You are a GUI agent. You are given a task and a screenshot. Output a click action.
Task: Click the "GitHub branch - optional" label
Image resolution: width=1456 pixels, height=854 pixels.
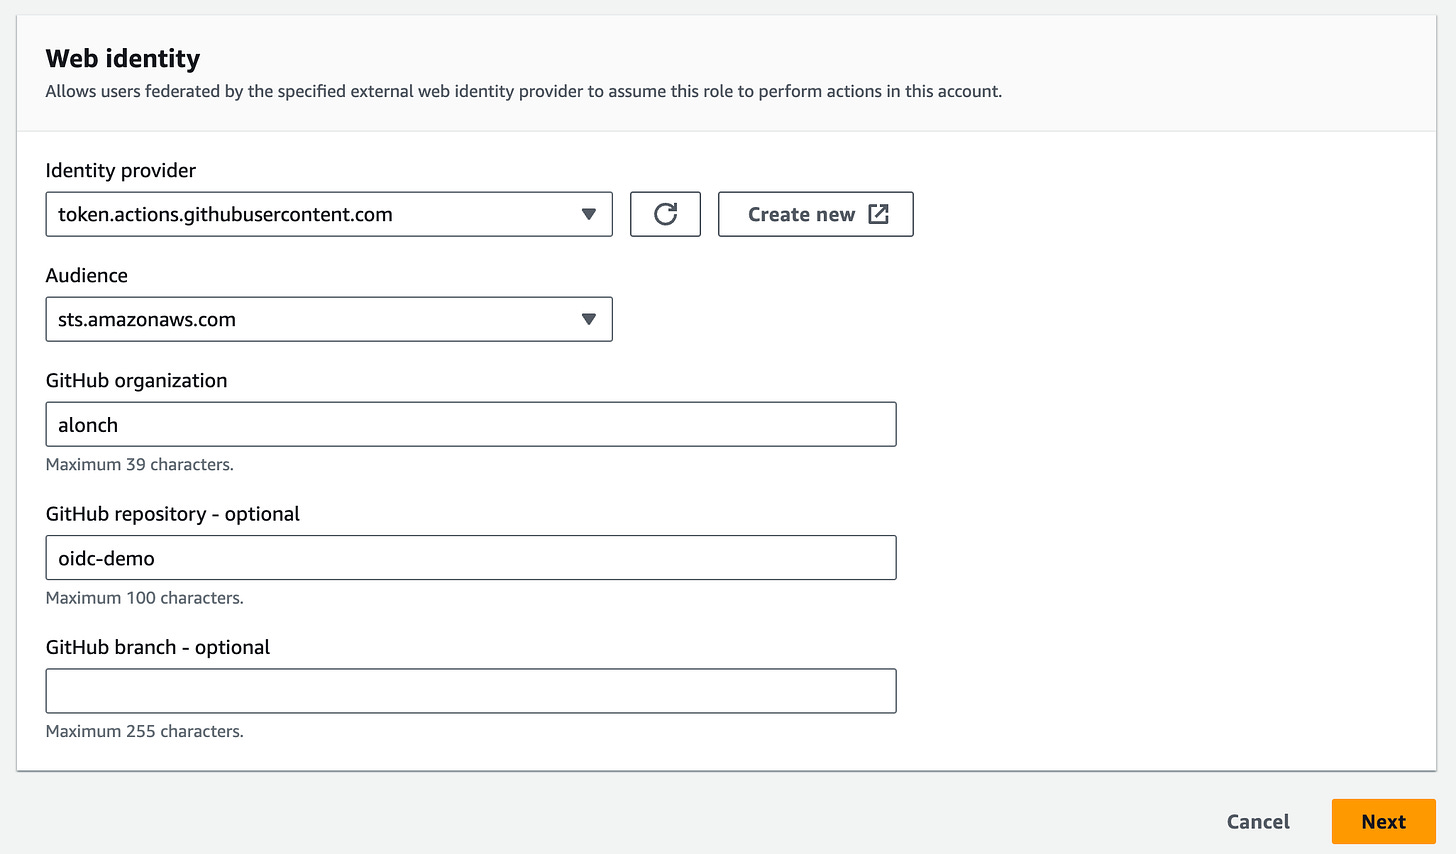(158, 647)
